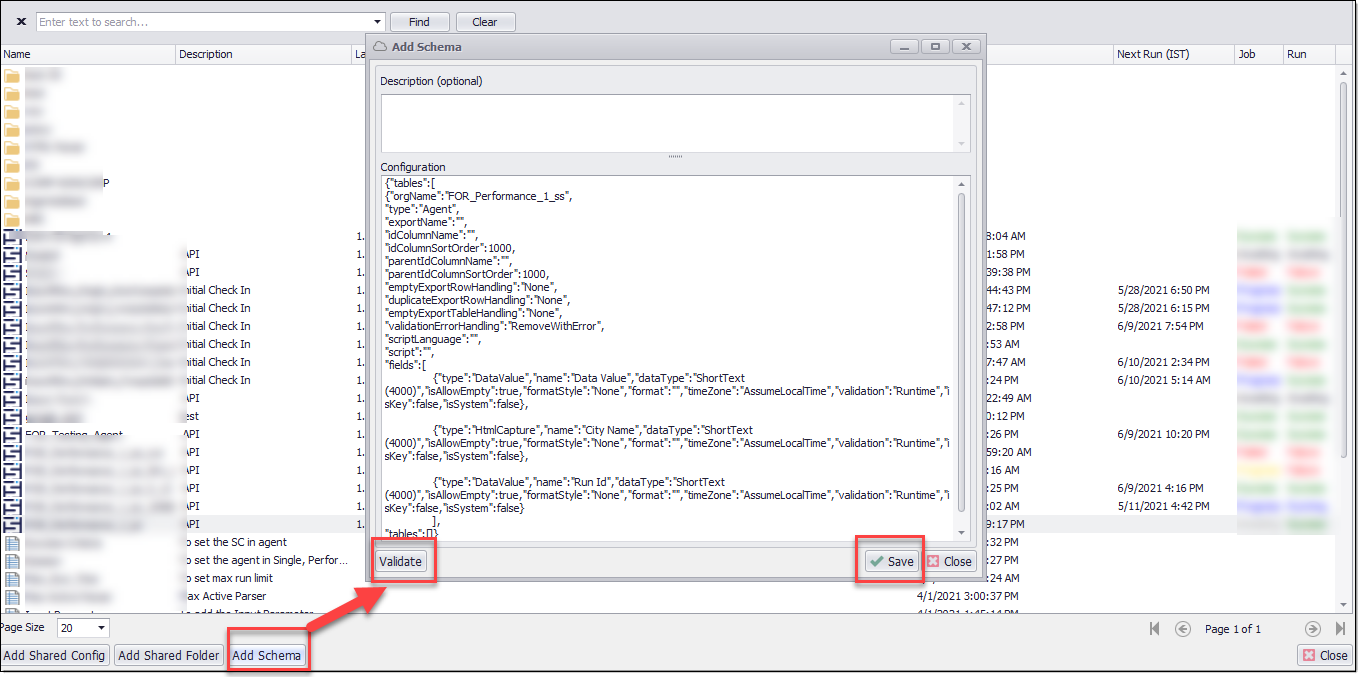Viewport: 1361px width, 677px height.
Task: Save the schema configuration
Action: [890, 562]
